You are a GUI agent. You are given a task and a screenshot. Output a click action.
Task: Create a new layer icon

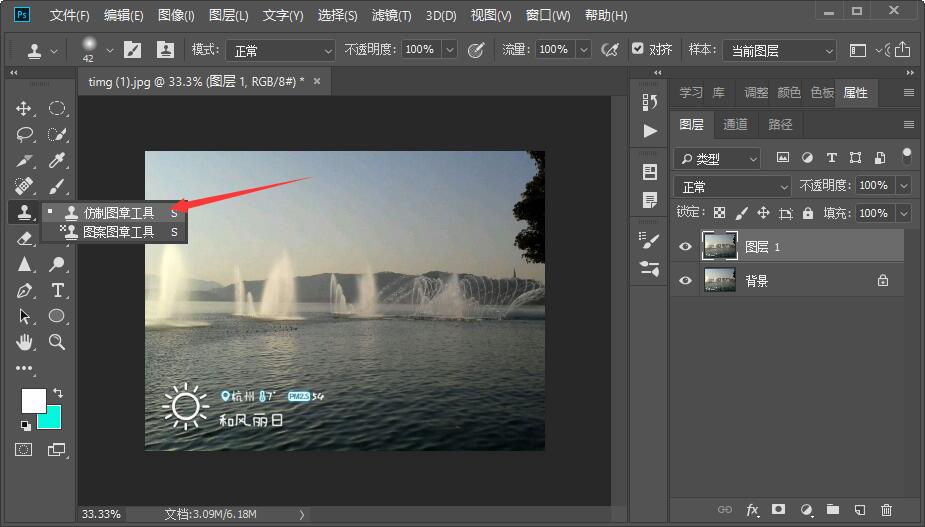(860, 510)
